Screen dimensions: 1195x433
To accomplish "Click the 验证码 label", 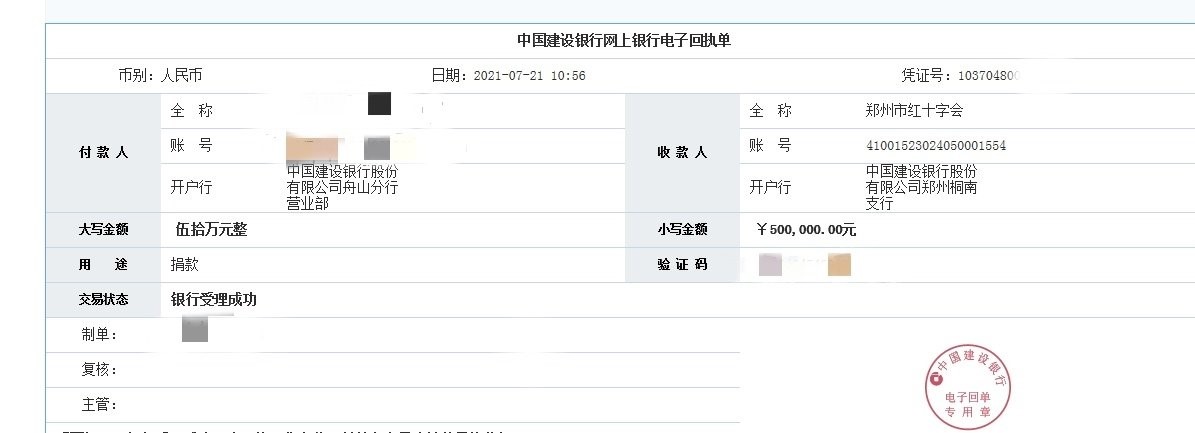I will [682, 265].
